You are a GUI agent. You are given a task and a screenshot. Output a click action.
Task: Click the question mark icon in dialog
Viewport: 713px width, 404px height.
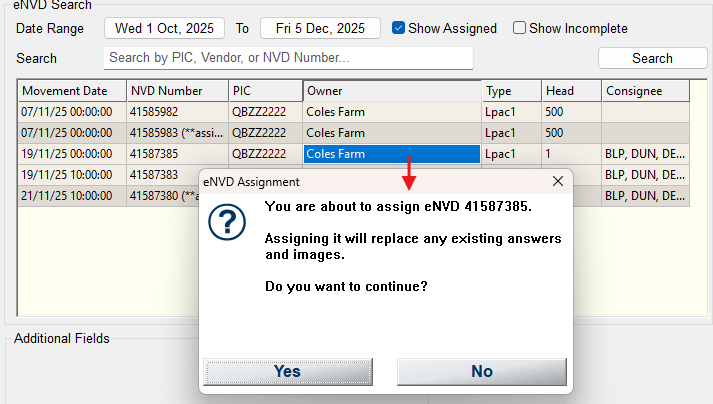pos(226,225)
